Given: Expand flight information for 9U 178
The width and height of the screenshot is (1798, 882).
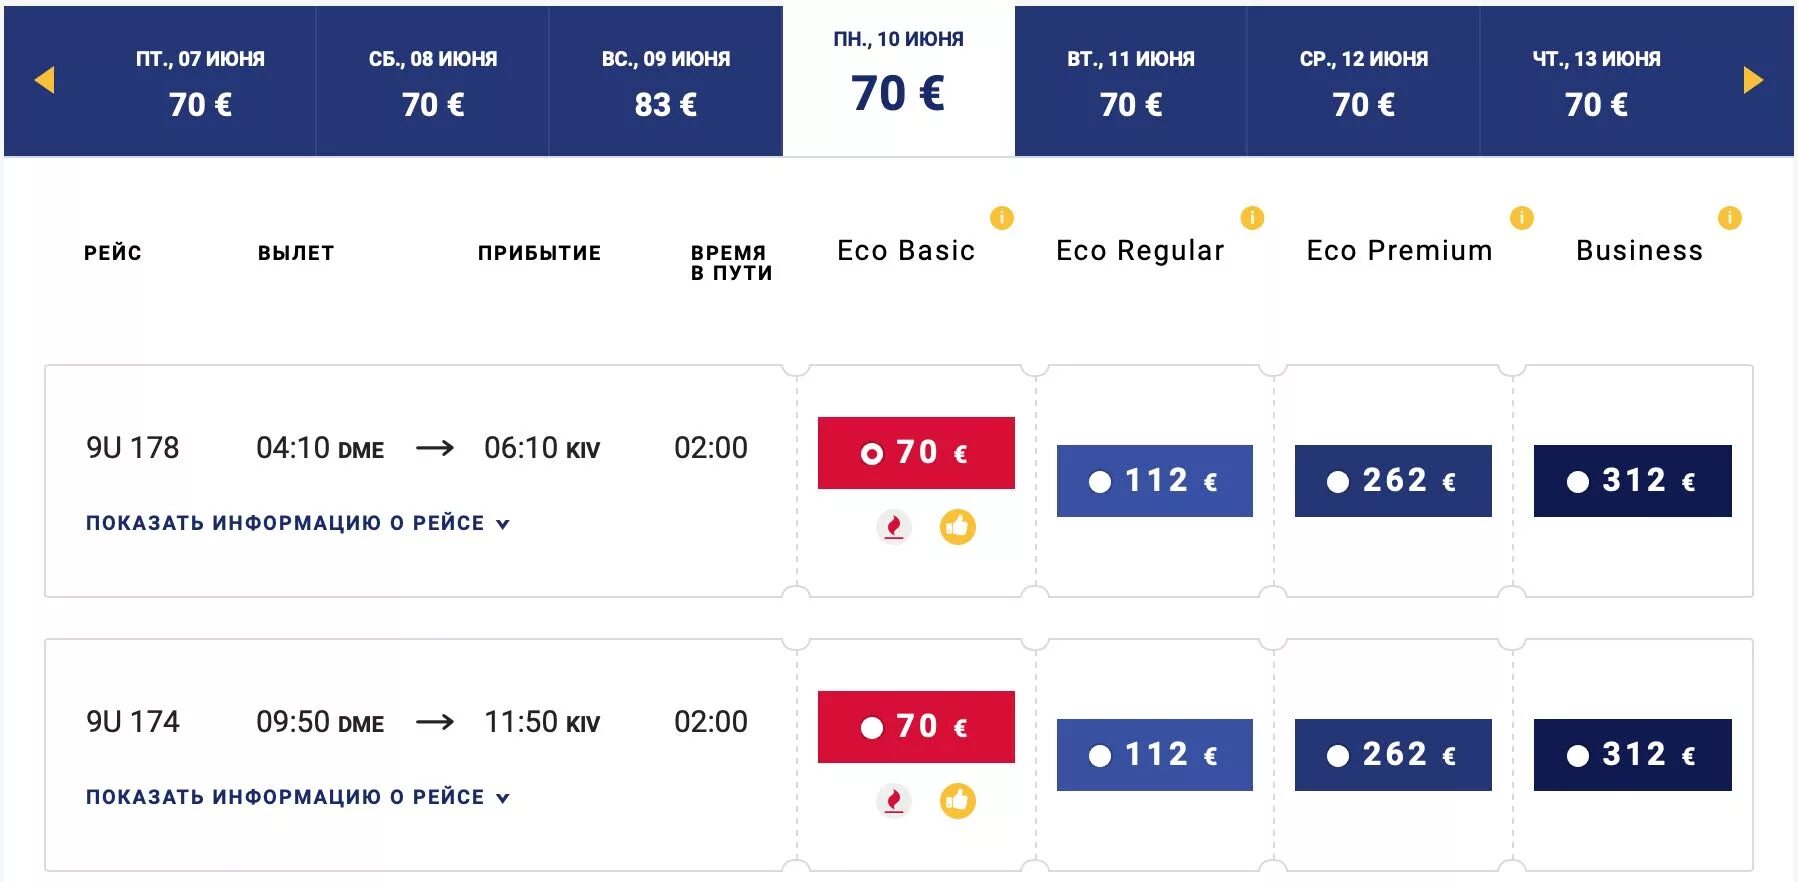Looking at the screenshot, I should pyautogui.click(x=298, y=523).
